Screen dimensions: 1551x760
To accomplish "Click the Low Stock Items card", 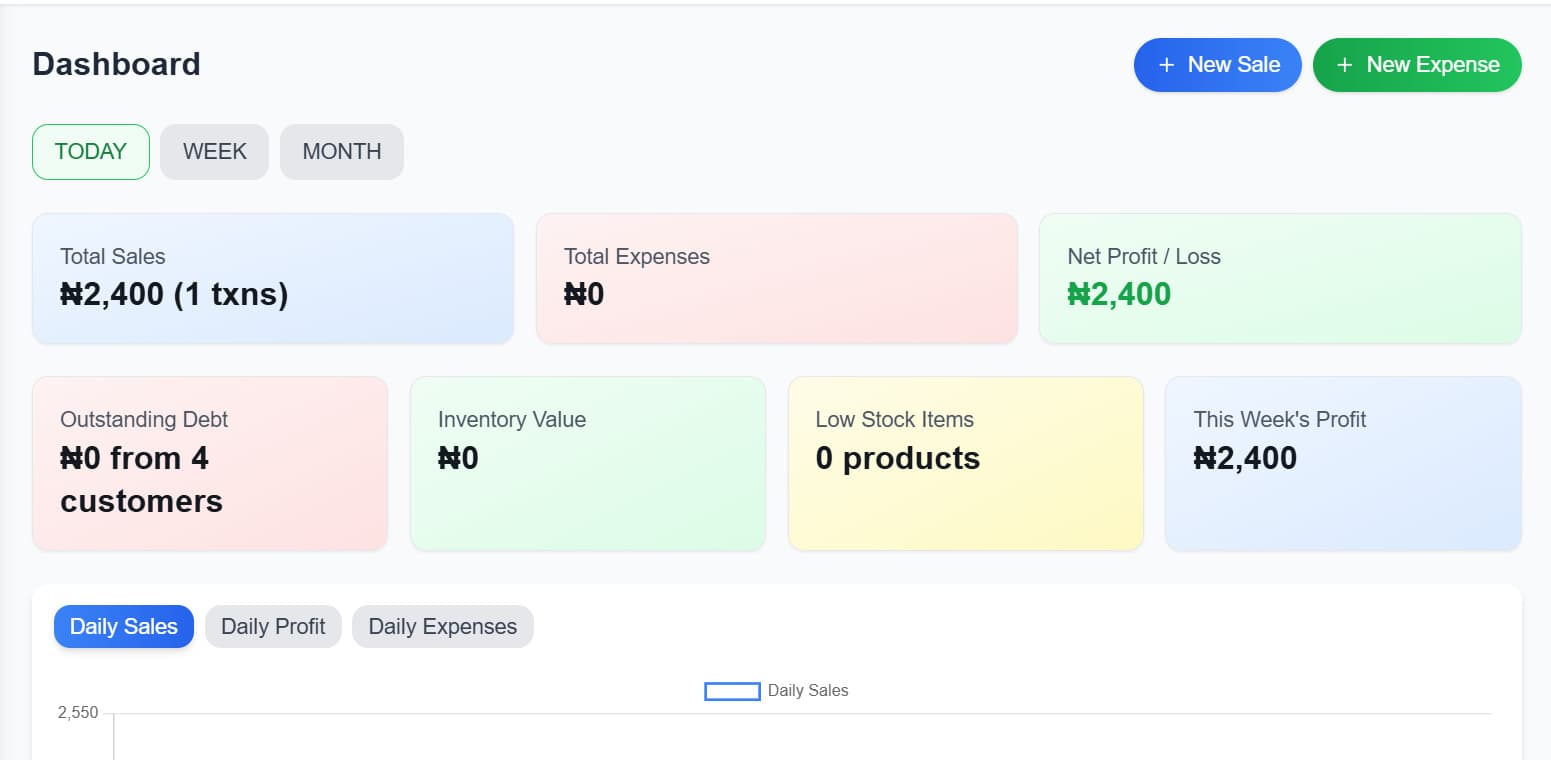I will 965,462.
